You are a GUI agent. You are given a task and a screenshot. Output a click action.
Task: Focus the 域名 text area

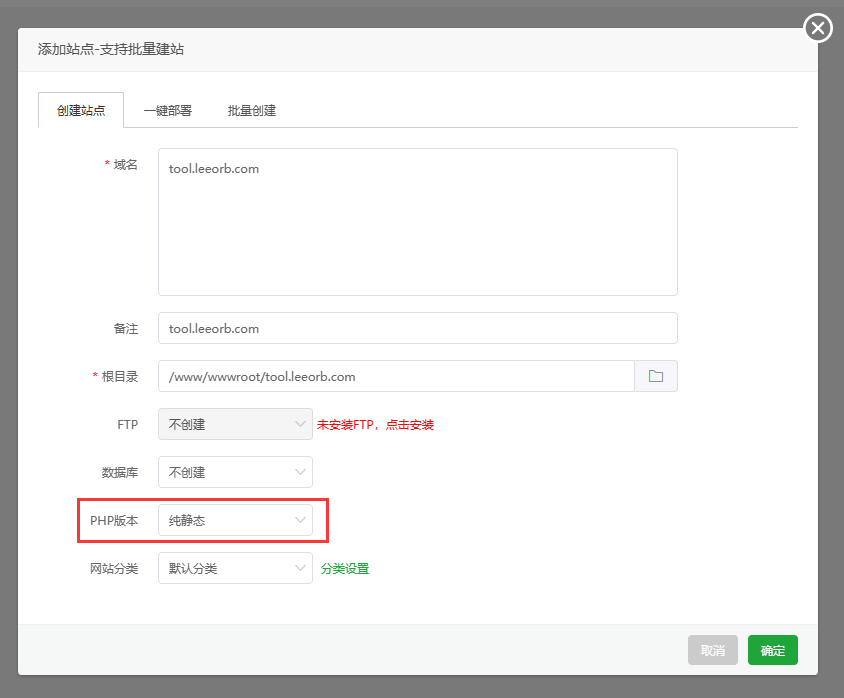[x=417, y=222]
